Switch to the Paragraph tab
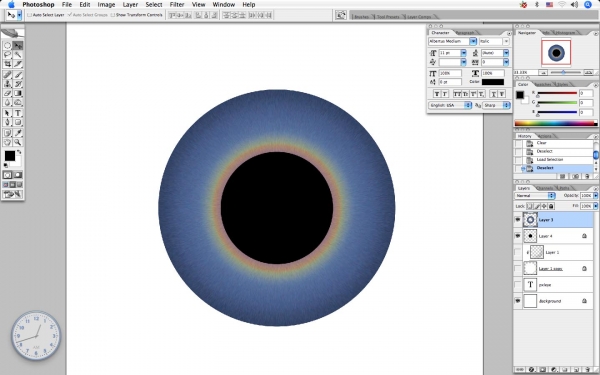This screenshot has height=375, width=600. (465, 33)
